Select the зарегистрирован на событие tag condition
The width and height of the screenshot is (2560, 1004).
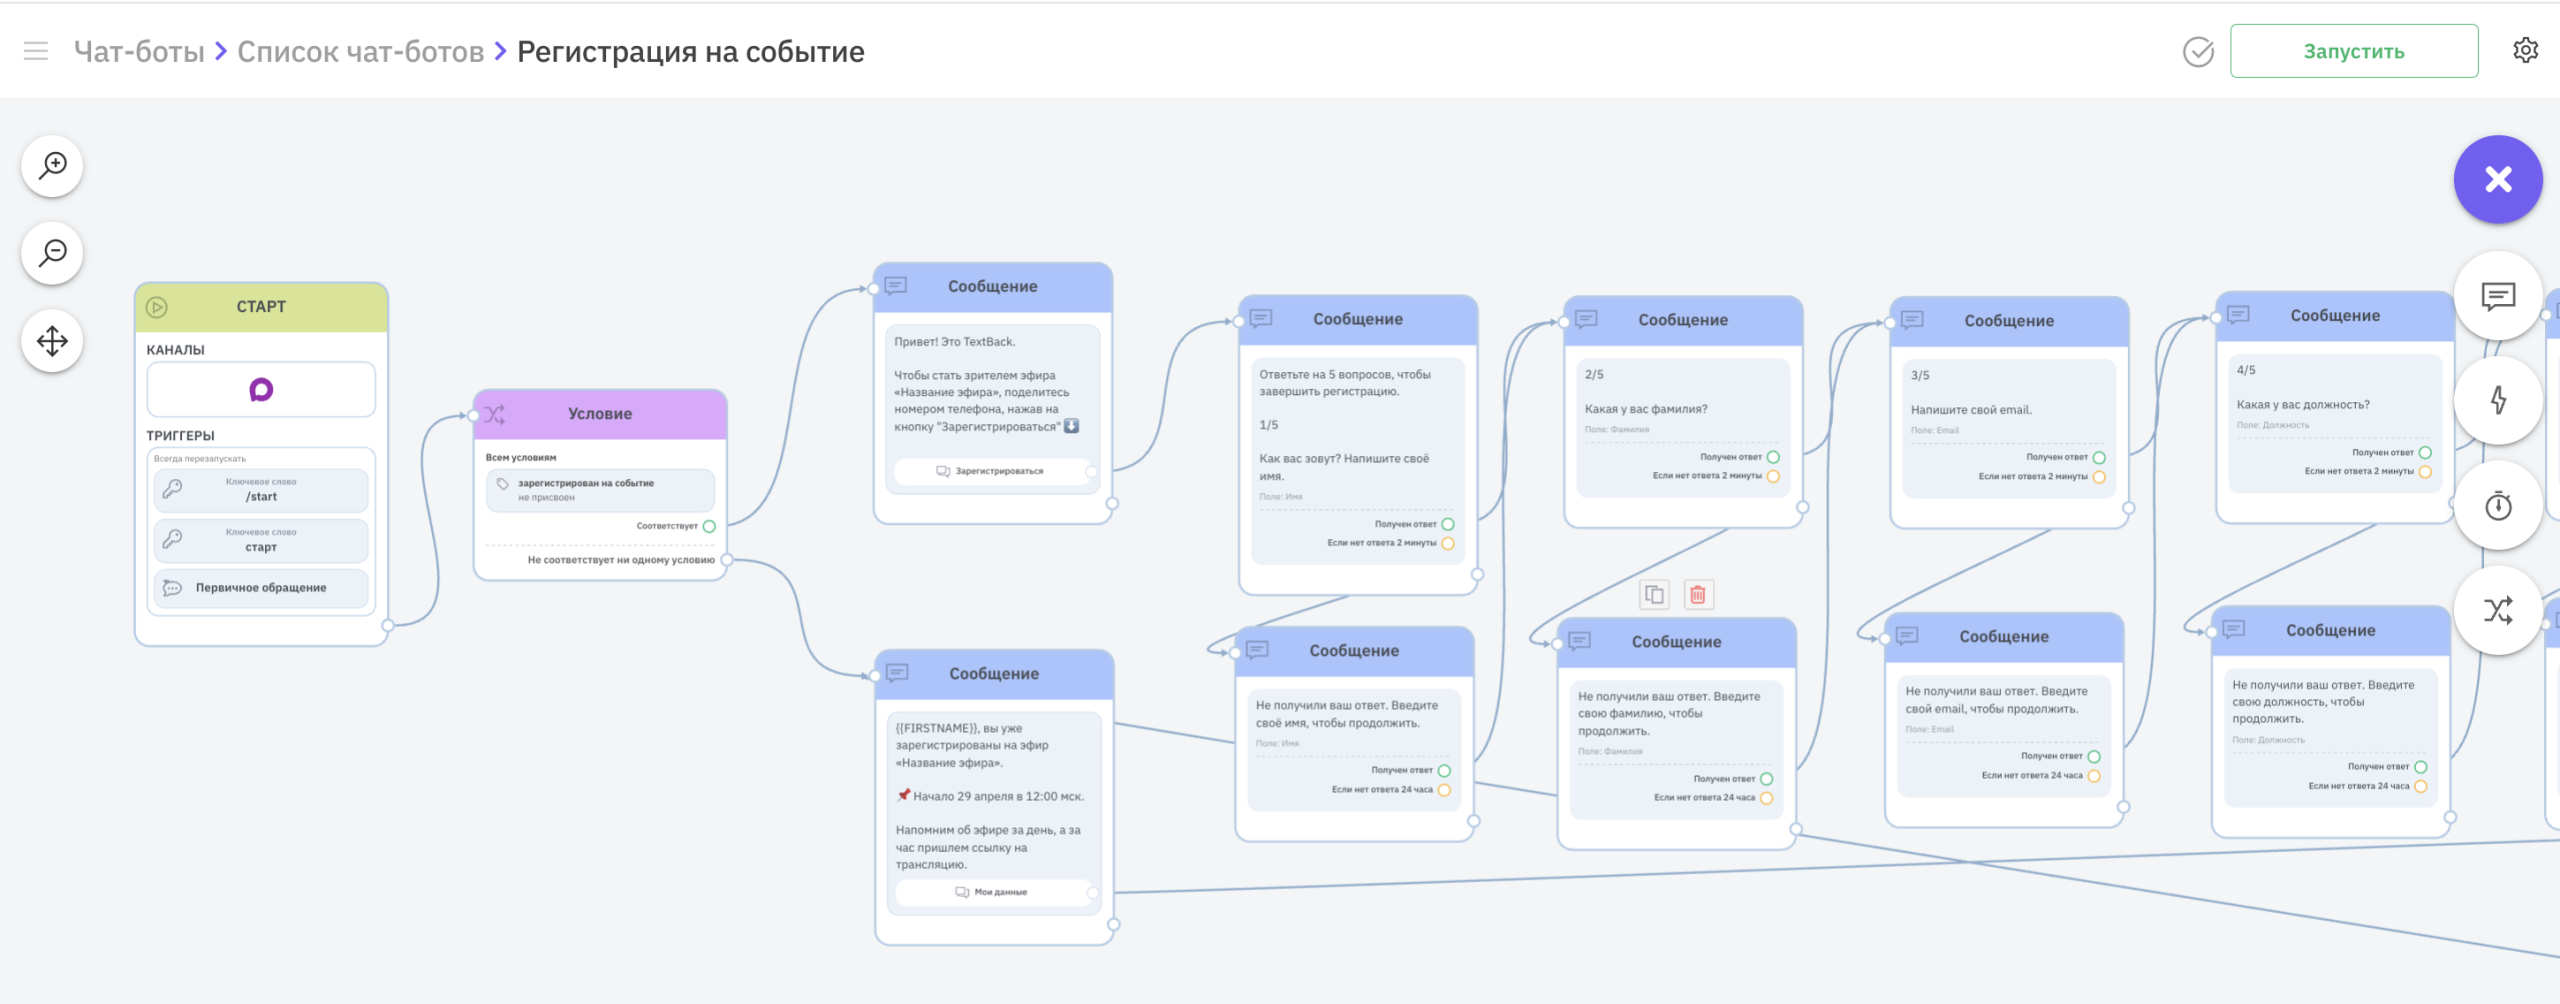[600, 490]
